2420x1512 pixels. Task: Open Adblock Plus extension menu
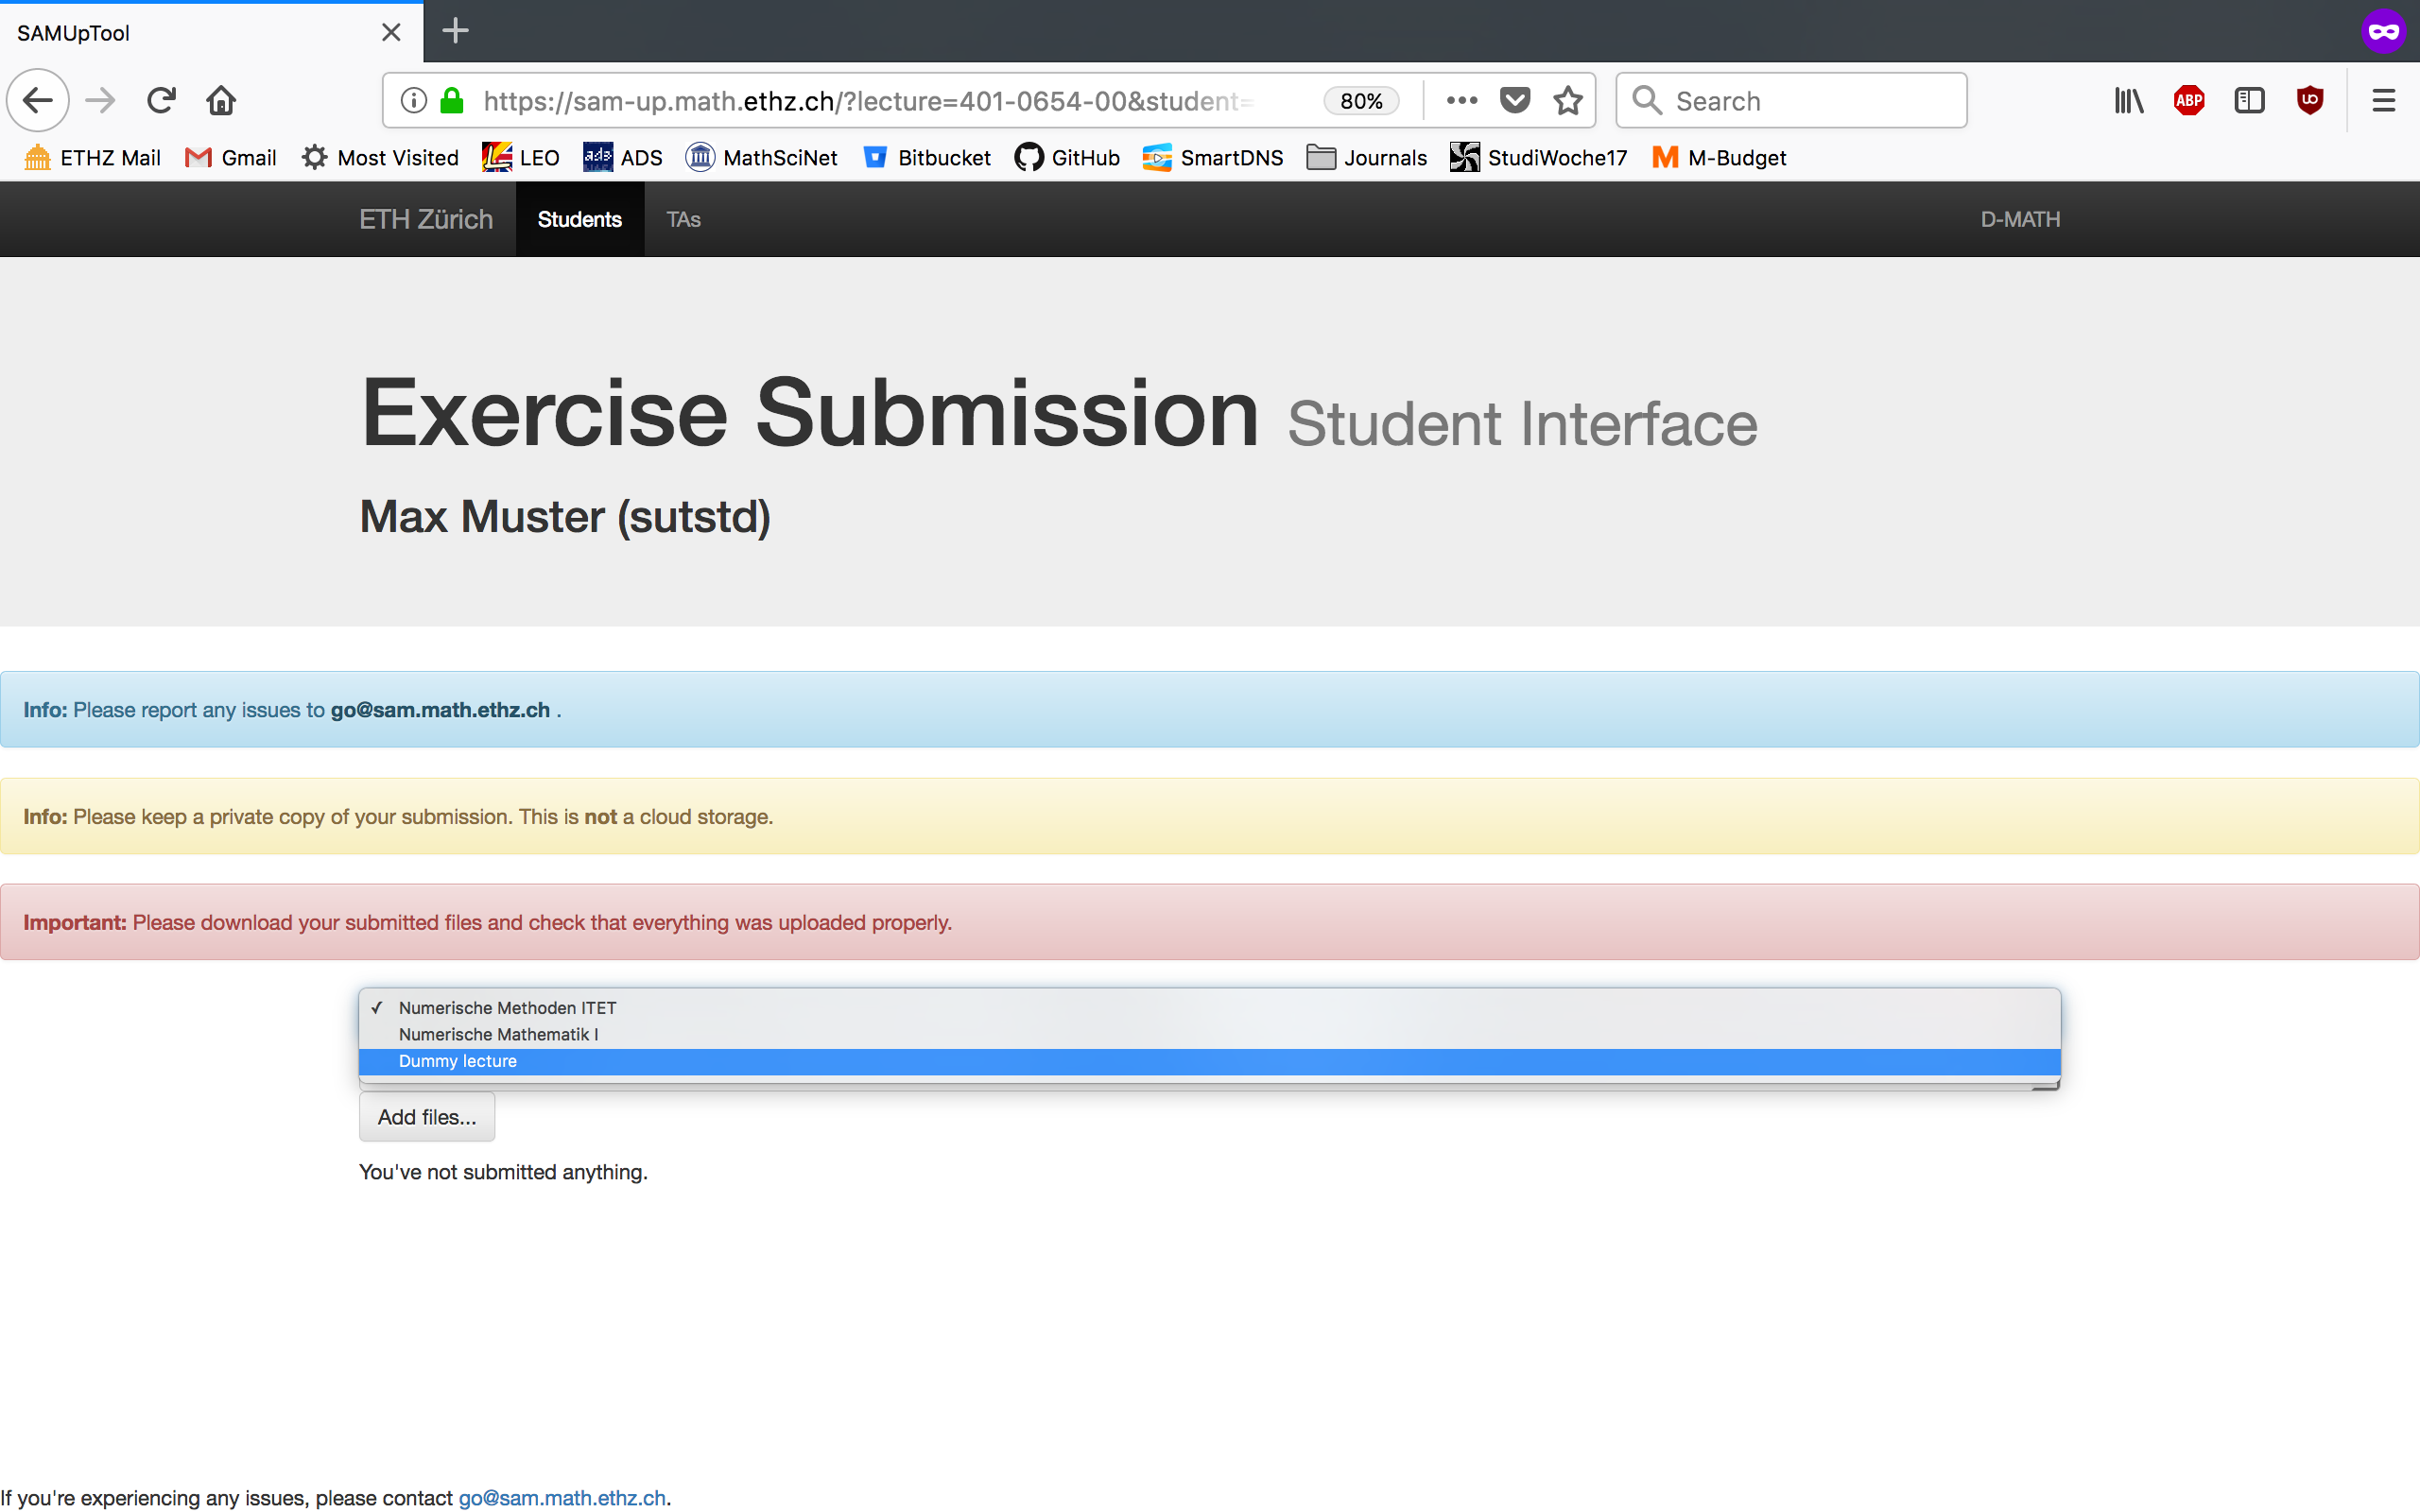click(2189, 100)
